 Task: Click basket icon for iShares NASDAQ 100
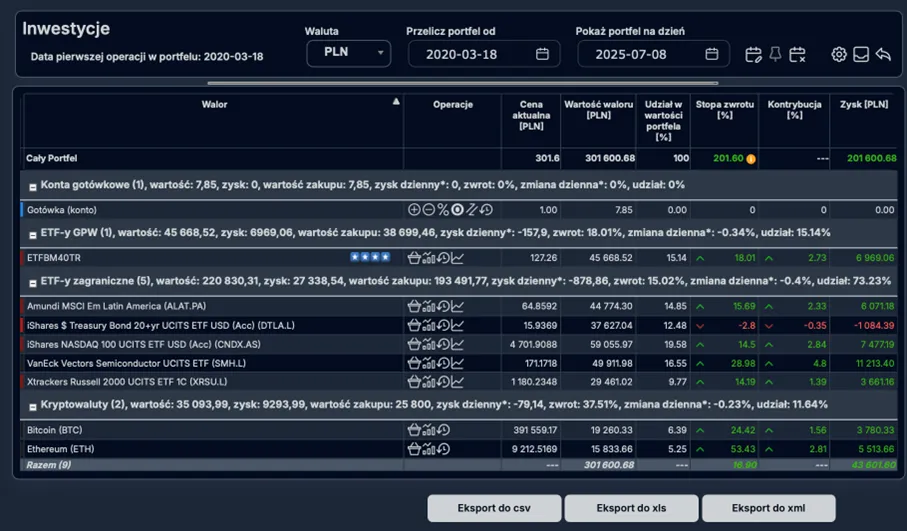[x=414, y=345]
